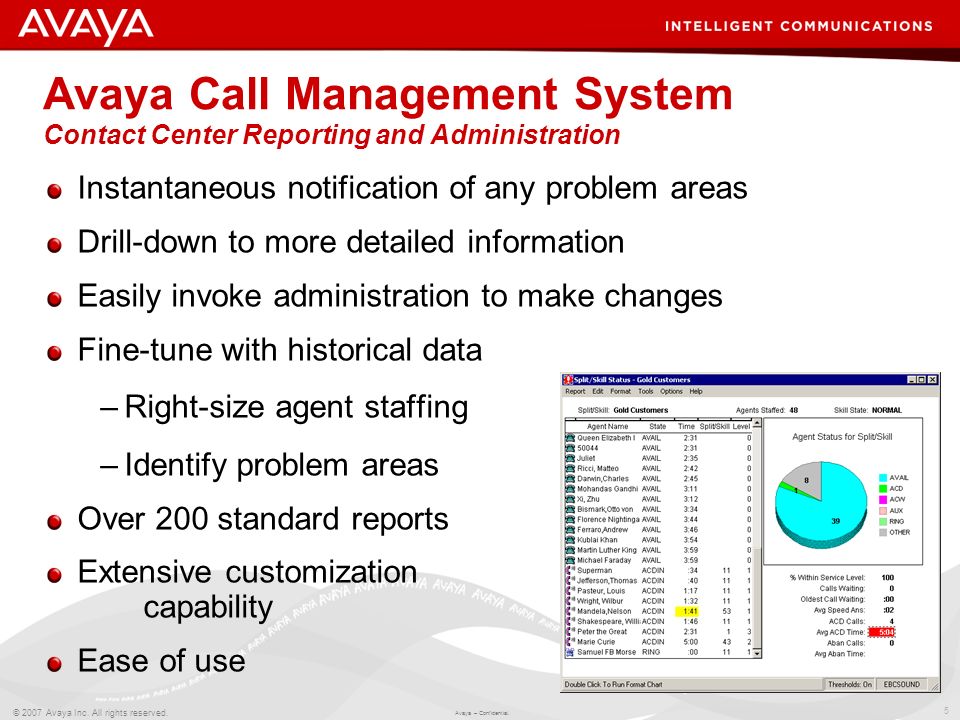Minimize the Split/Skill Status window
Screen dimensions: 960x720
tap(912, 380)
